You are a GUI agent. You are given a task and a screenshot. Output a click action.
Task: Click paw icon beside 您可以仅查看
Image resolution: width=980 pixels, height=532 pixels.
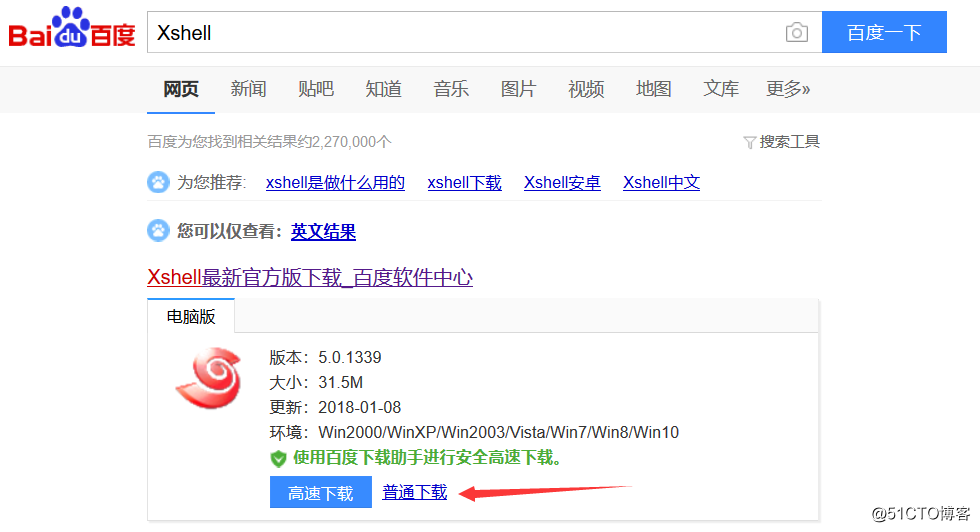[x=158, y=231]
